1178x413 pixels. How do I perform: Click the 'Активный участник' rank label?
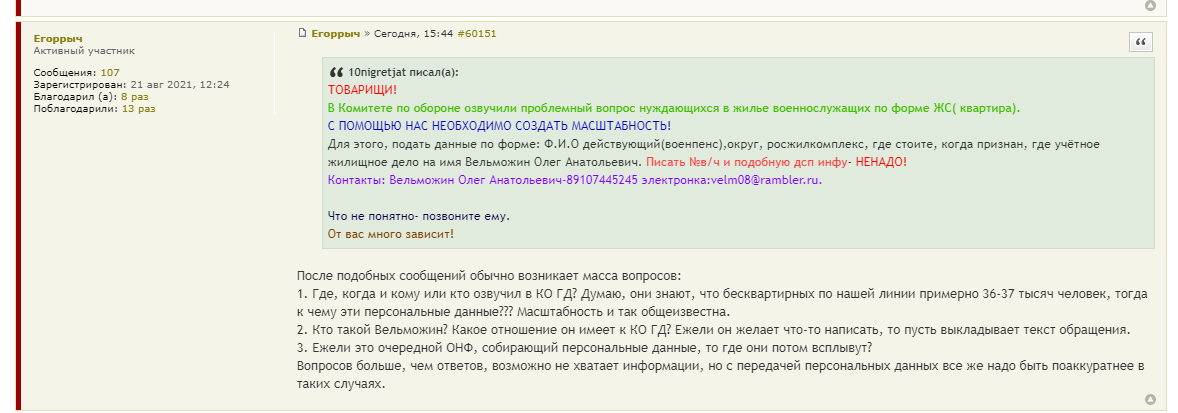pyautogui.click(x=84, y=50)
